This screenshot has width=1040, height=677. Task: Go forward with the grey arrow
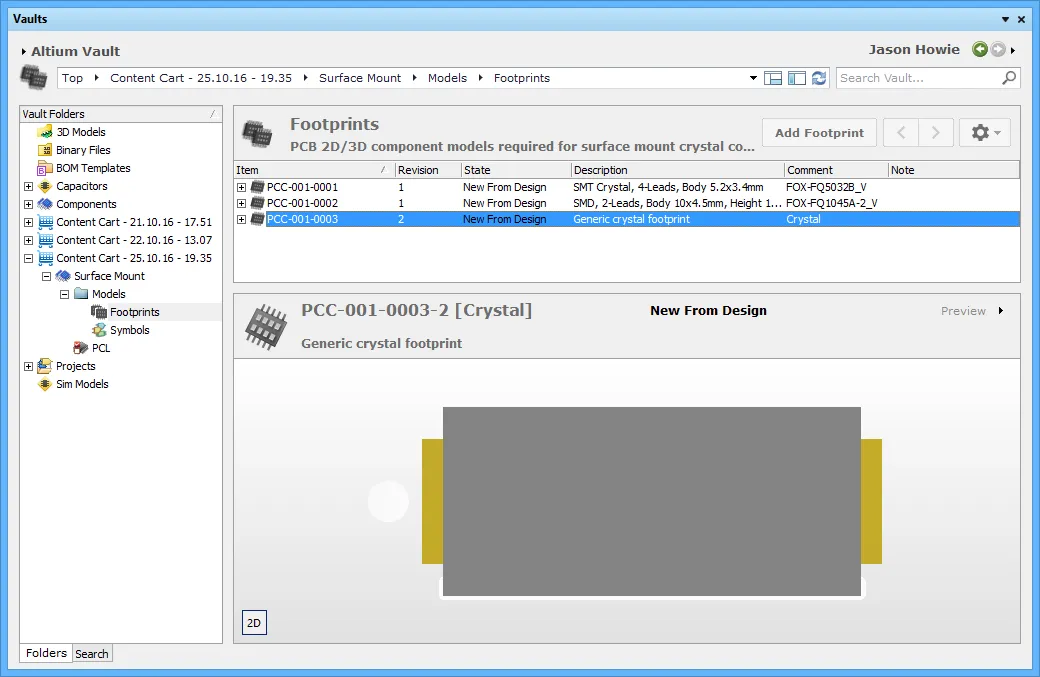(x=998, y=49)
